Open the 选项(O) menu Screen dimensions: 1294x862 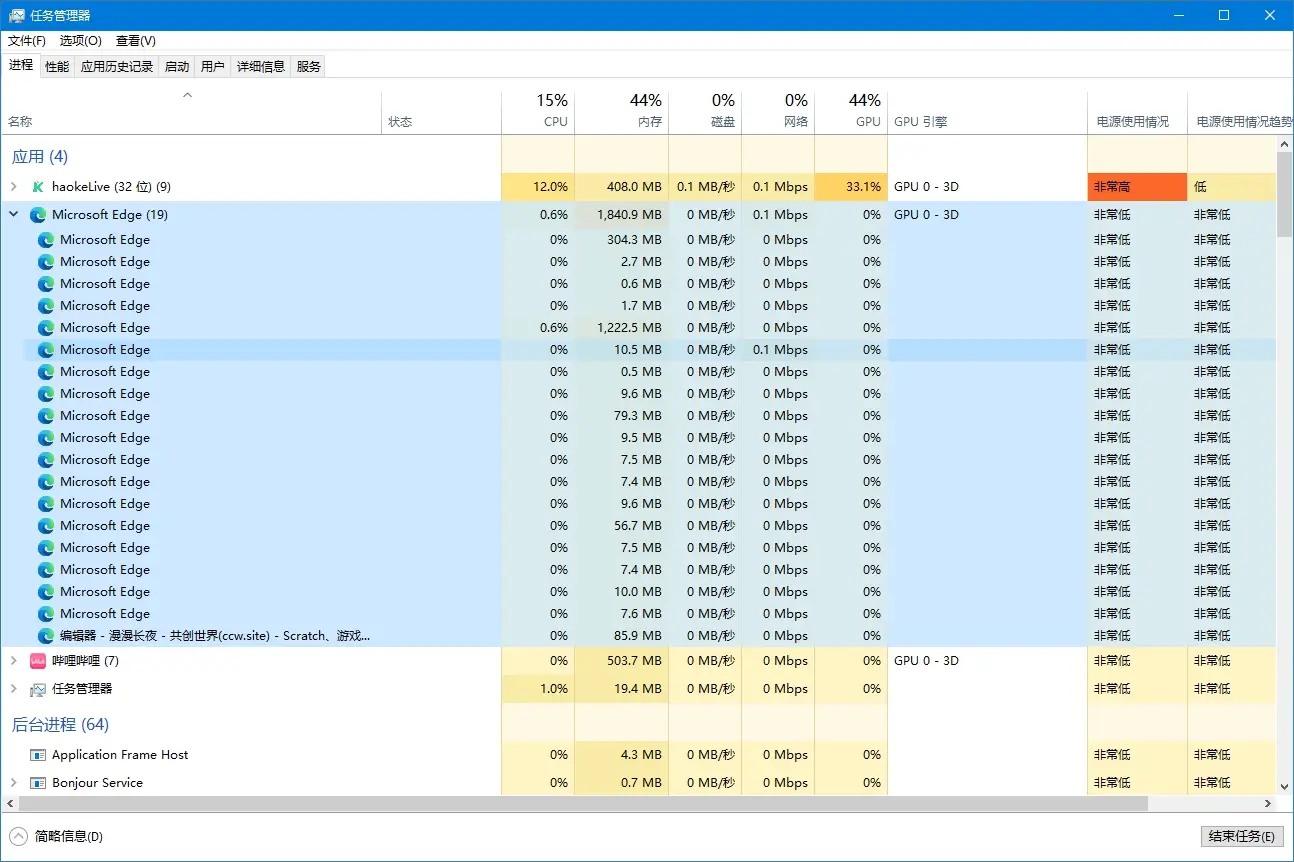[81, 41]
